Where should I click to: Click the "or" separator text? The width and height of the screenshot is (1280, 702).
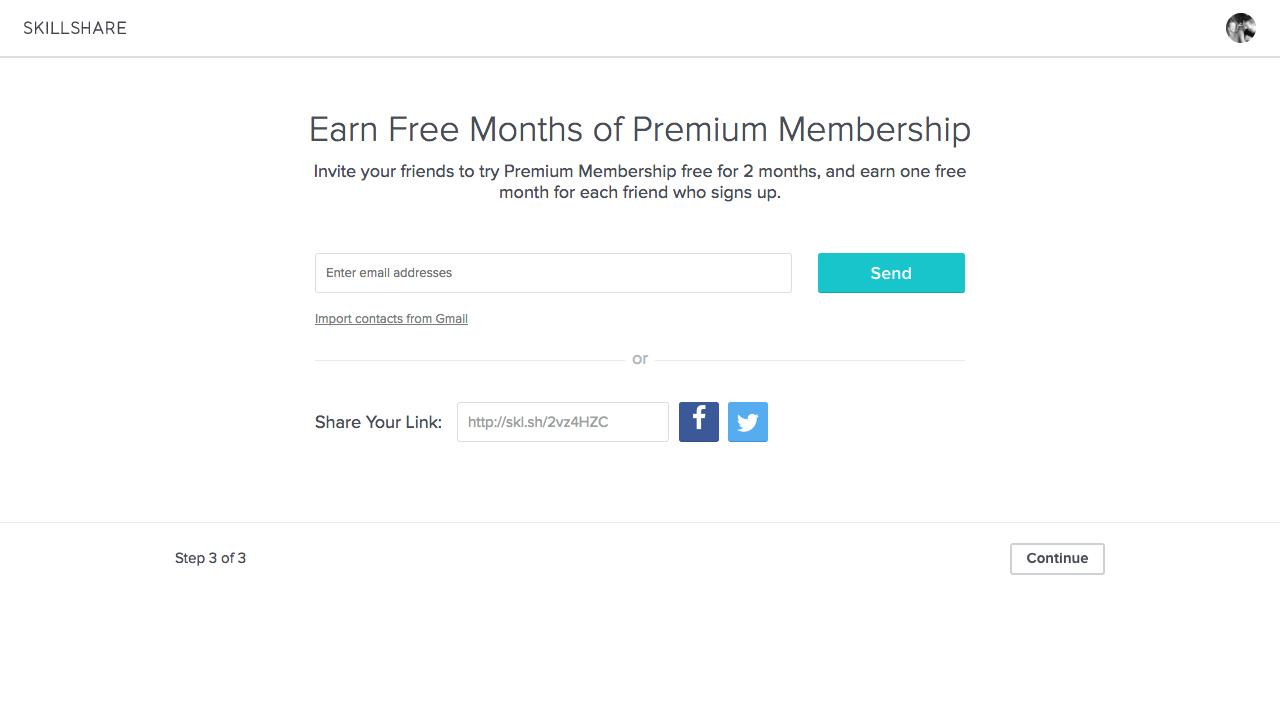point(640,359)
